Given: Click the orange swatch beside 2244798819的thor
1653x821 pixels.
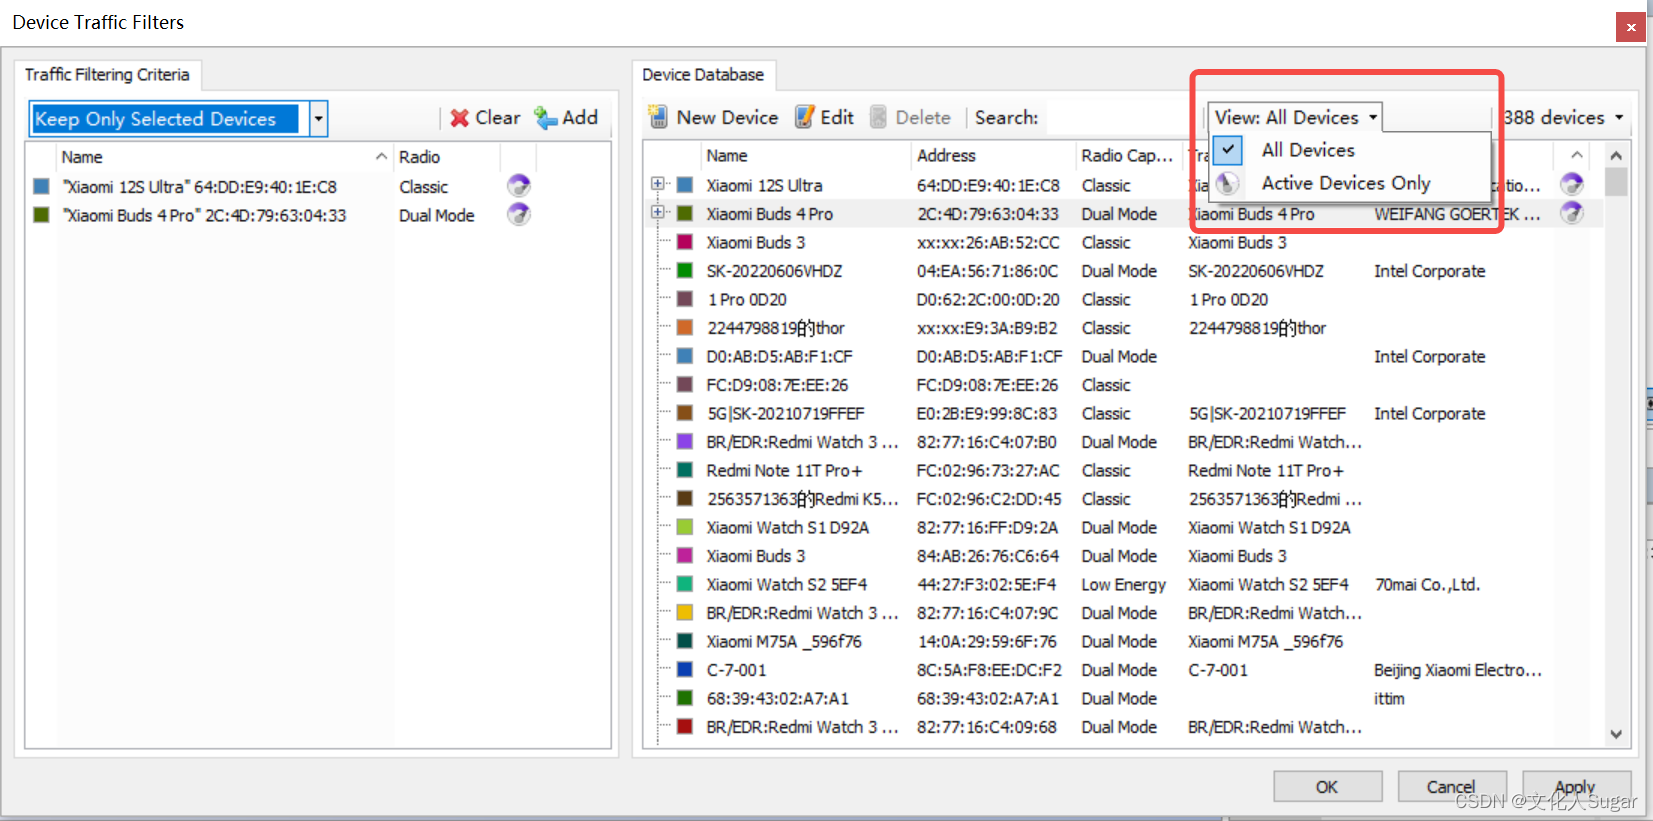Looking at the screenshot, I should click(685, 327).
